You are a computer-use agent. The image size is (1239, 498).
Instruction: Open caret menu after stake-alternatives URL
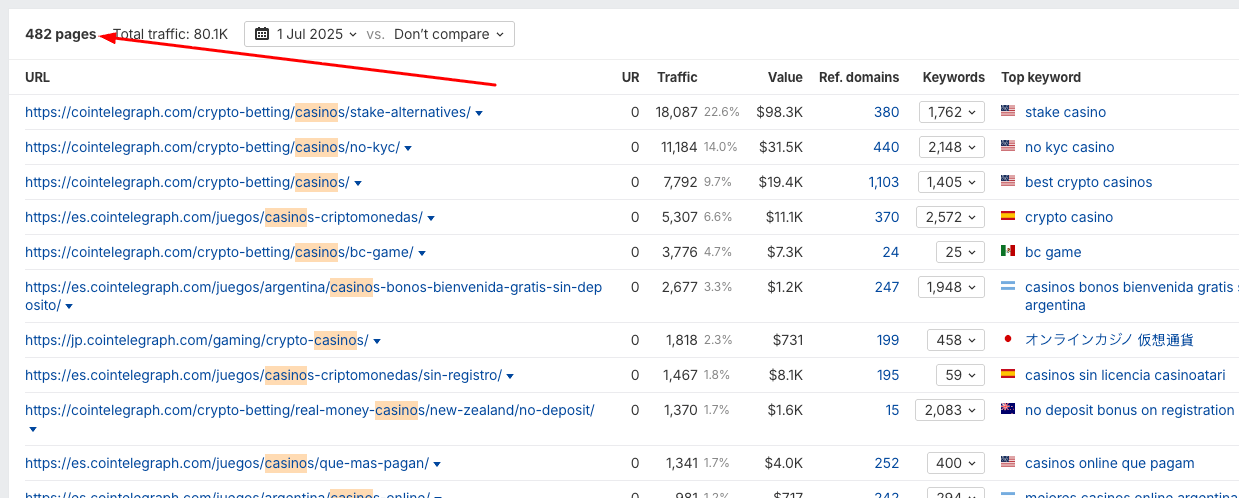click(x=480, y=113)
